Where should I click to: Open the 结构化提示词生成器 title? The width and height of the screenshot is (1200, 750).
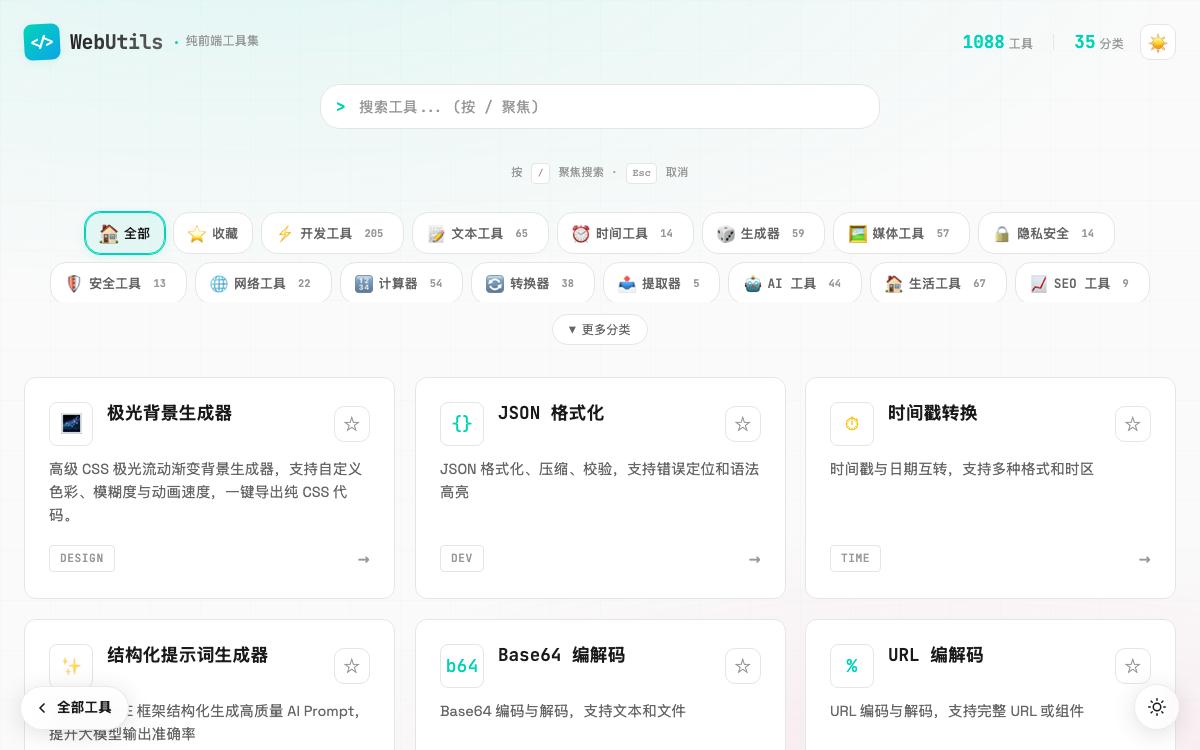(188, 655)
